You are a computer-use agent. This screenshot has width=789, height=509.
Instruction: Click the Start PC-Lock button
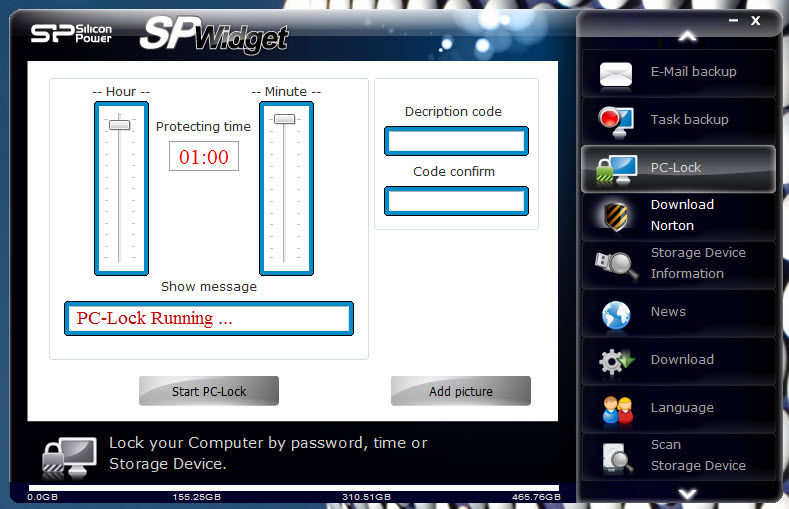pos(209,391)
